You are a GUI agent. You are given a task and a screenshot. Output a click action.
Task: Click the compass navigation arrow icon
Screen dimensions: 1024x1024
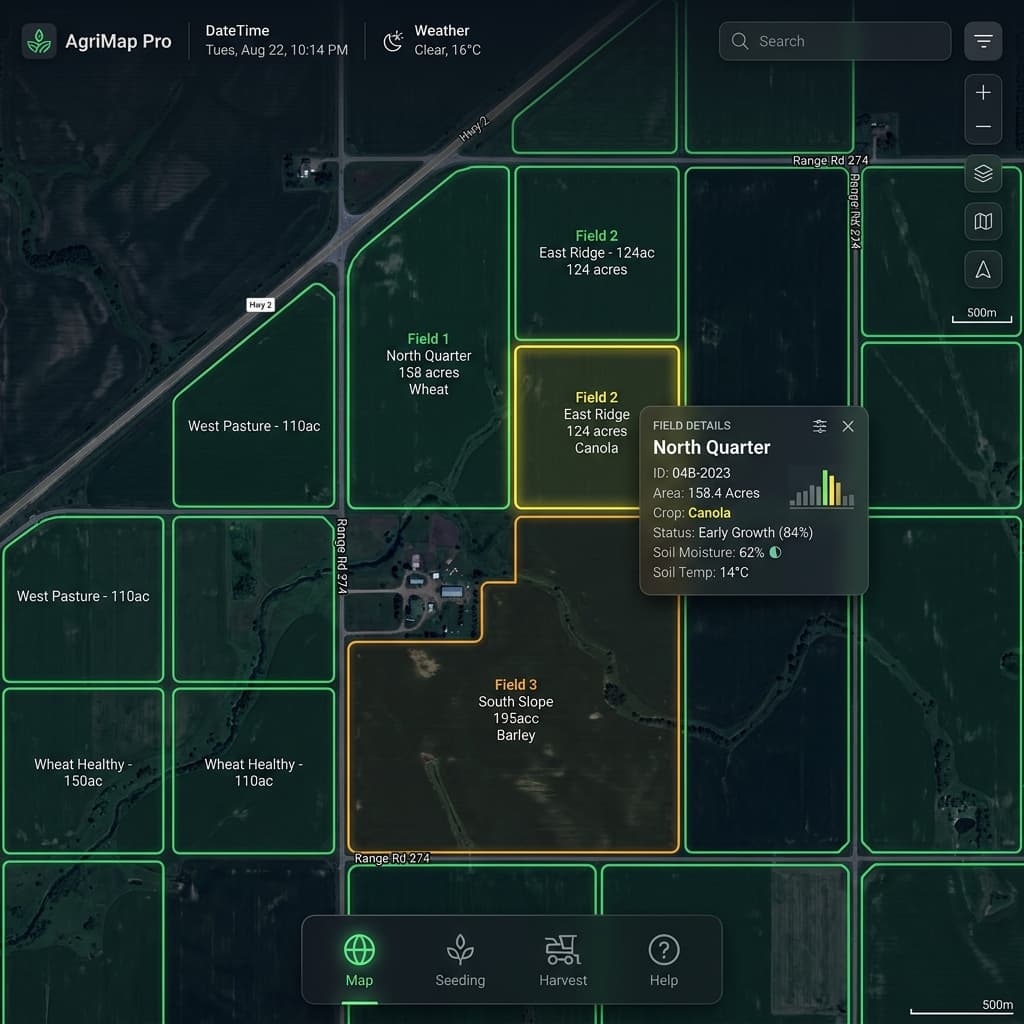pos(983,269)
